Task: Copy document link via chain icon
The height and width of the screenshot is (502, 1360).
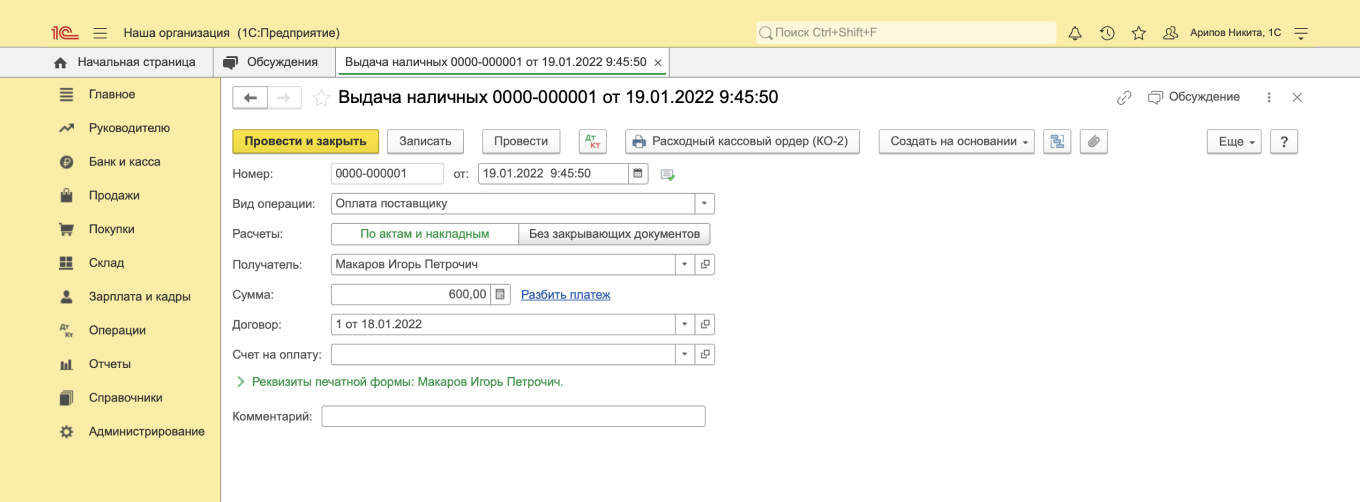Action: [1124, 98]
